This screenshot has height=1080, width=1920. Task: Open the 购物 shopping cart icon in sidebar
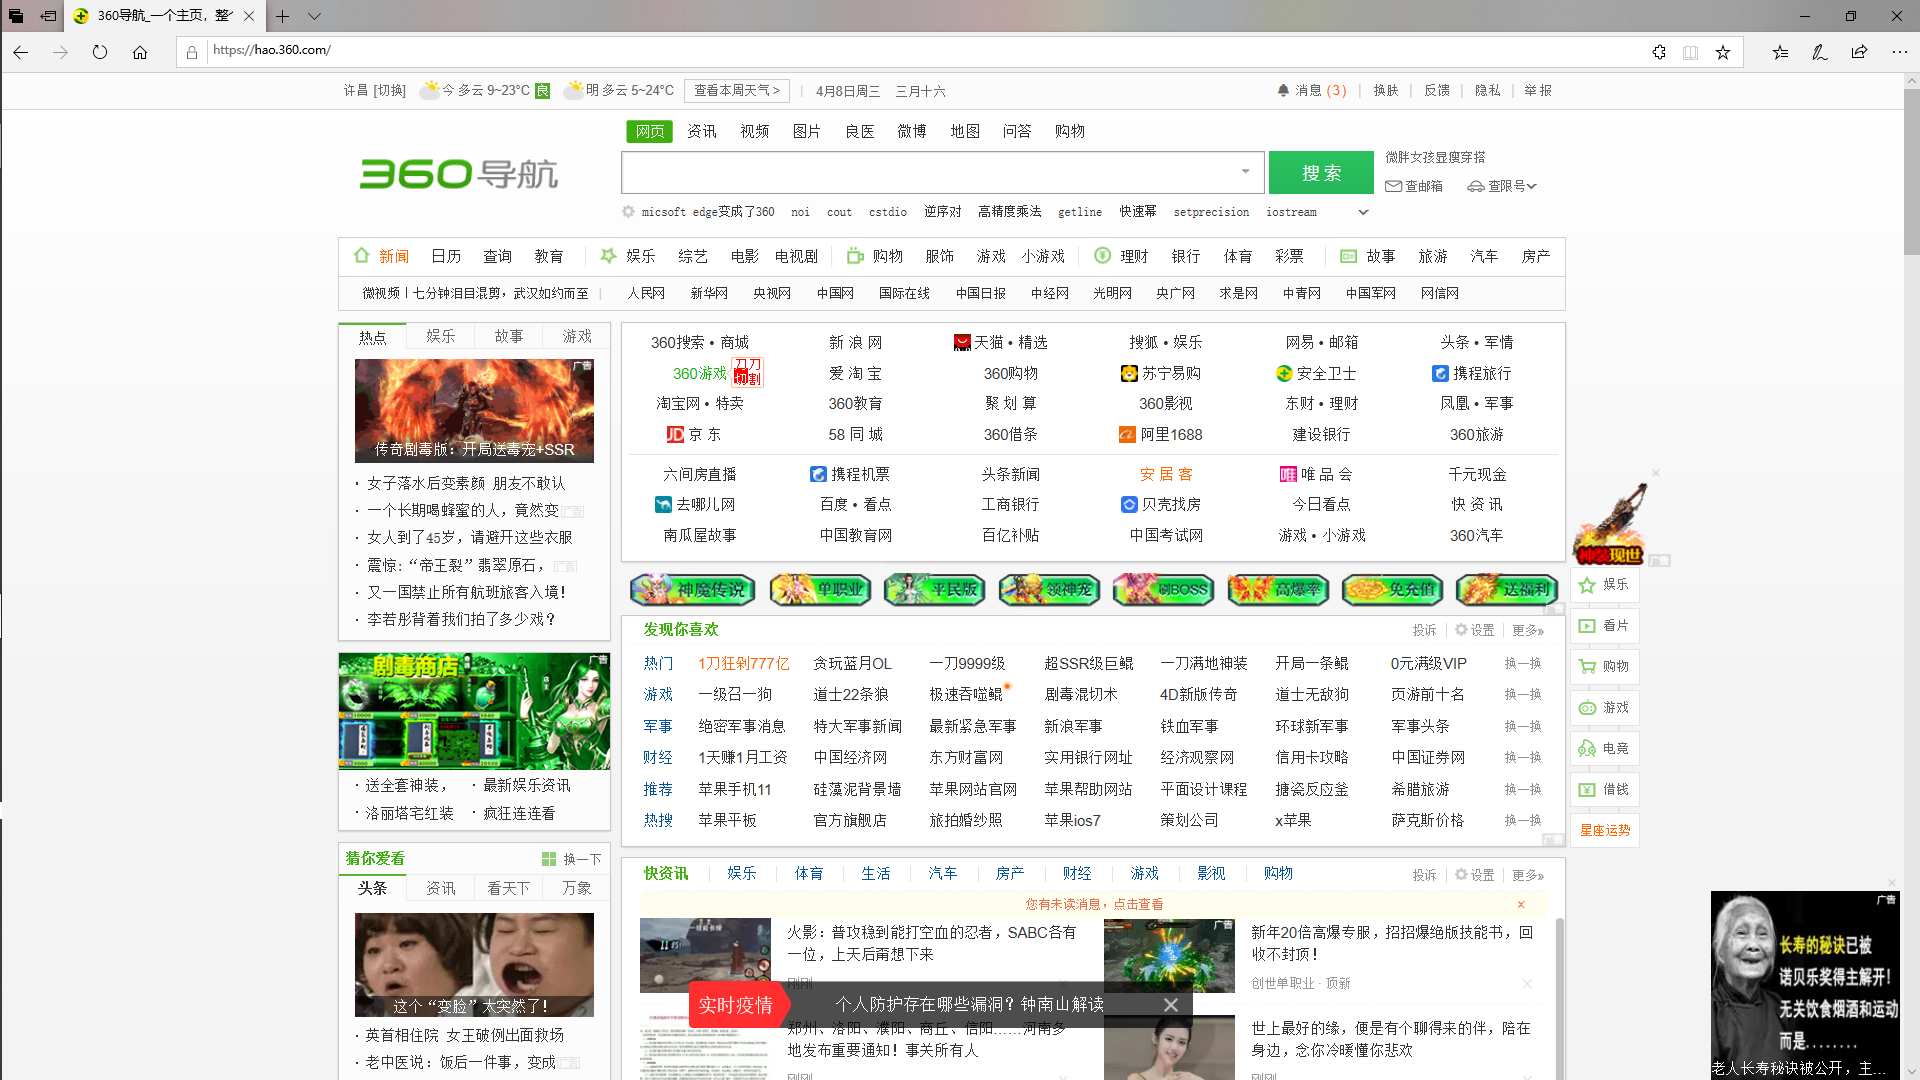tap(1589, 666)
